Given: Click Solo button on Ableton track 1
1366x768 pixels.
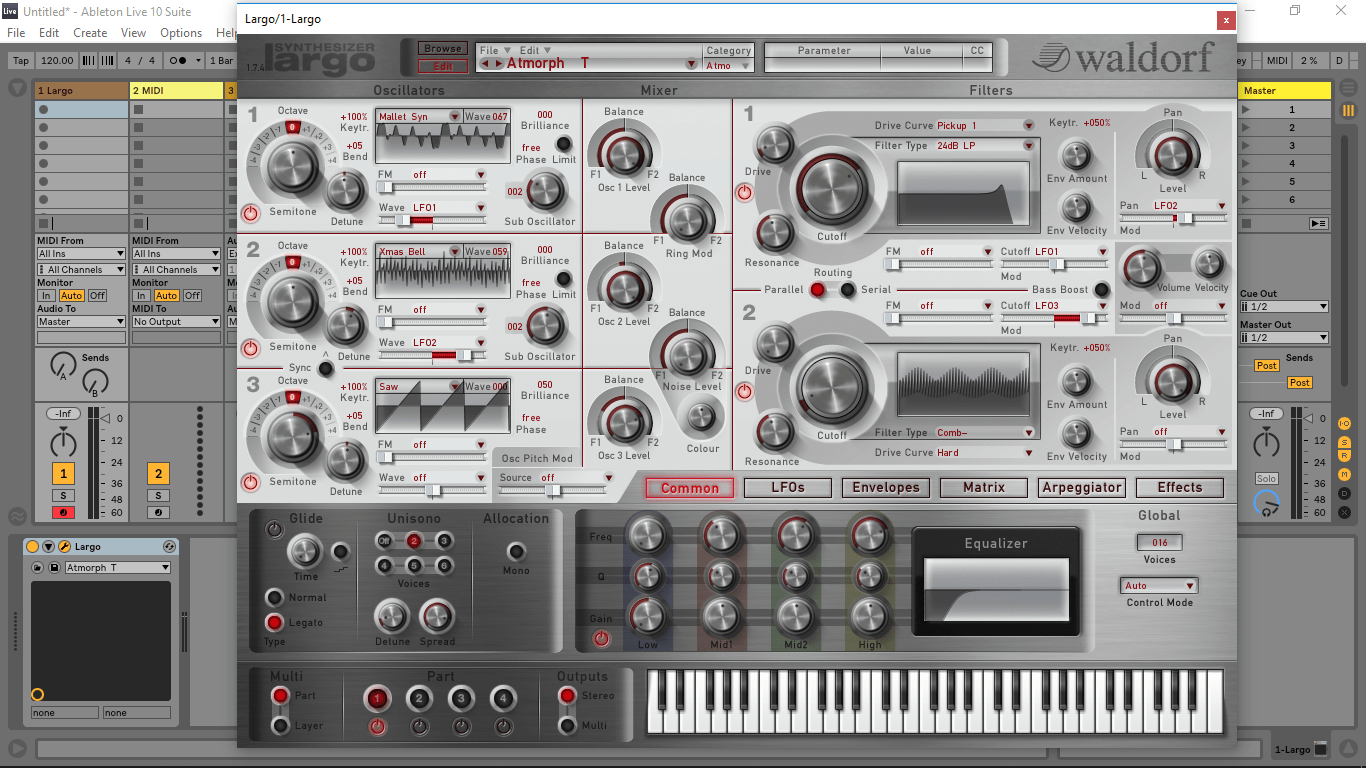Looking at the screenshot, I should [x=63, y=495].
